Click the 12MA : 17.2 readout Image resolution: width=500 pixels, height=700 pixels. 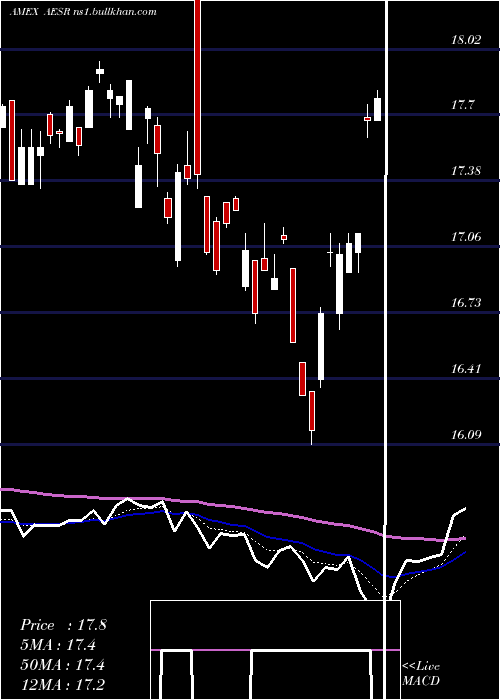point(62,685)
